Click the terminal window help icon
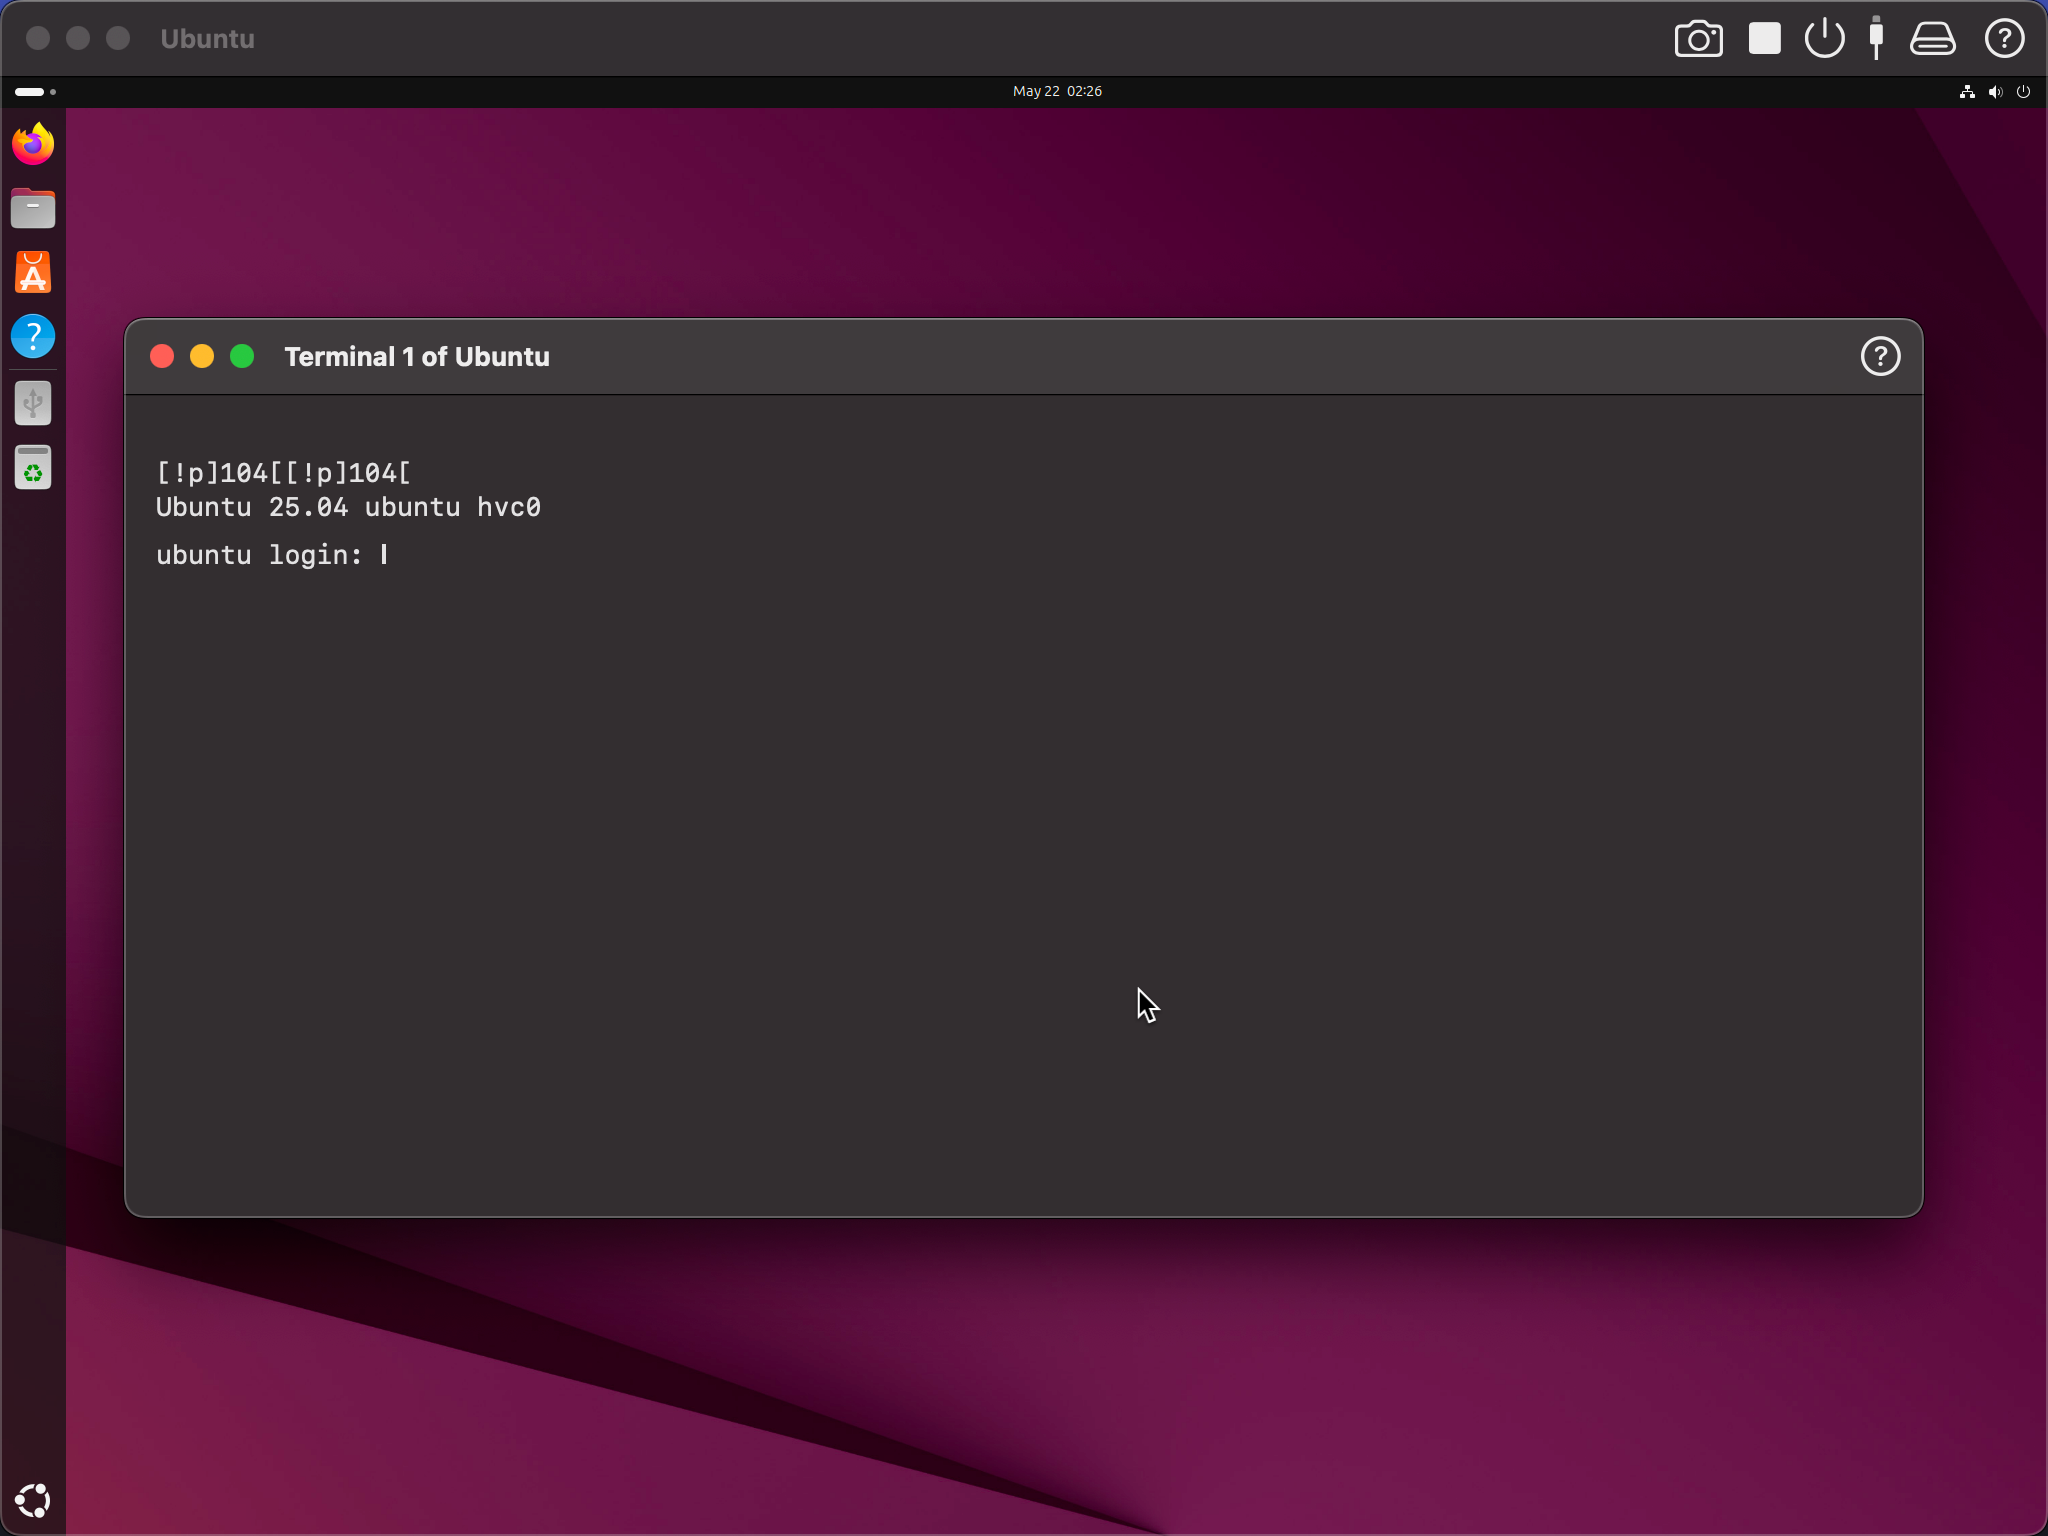 click(1880, 356)
